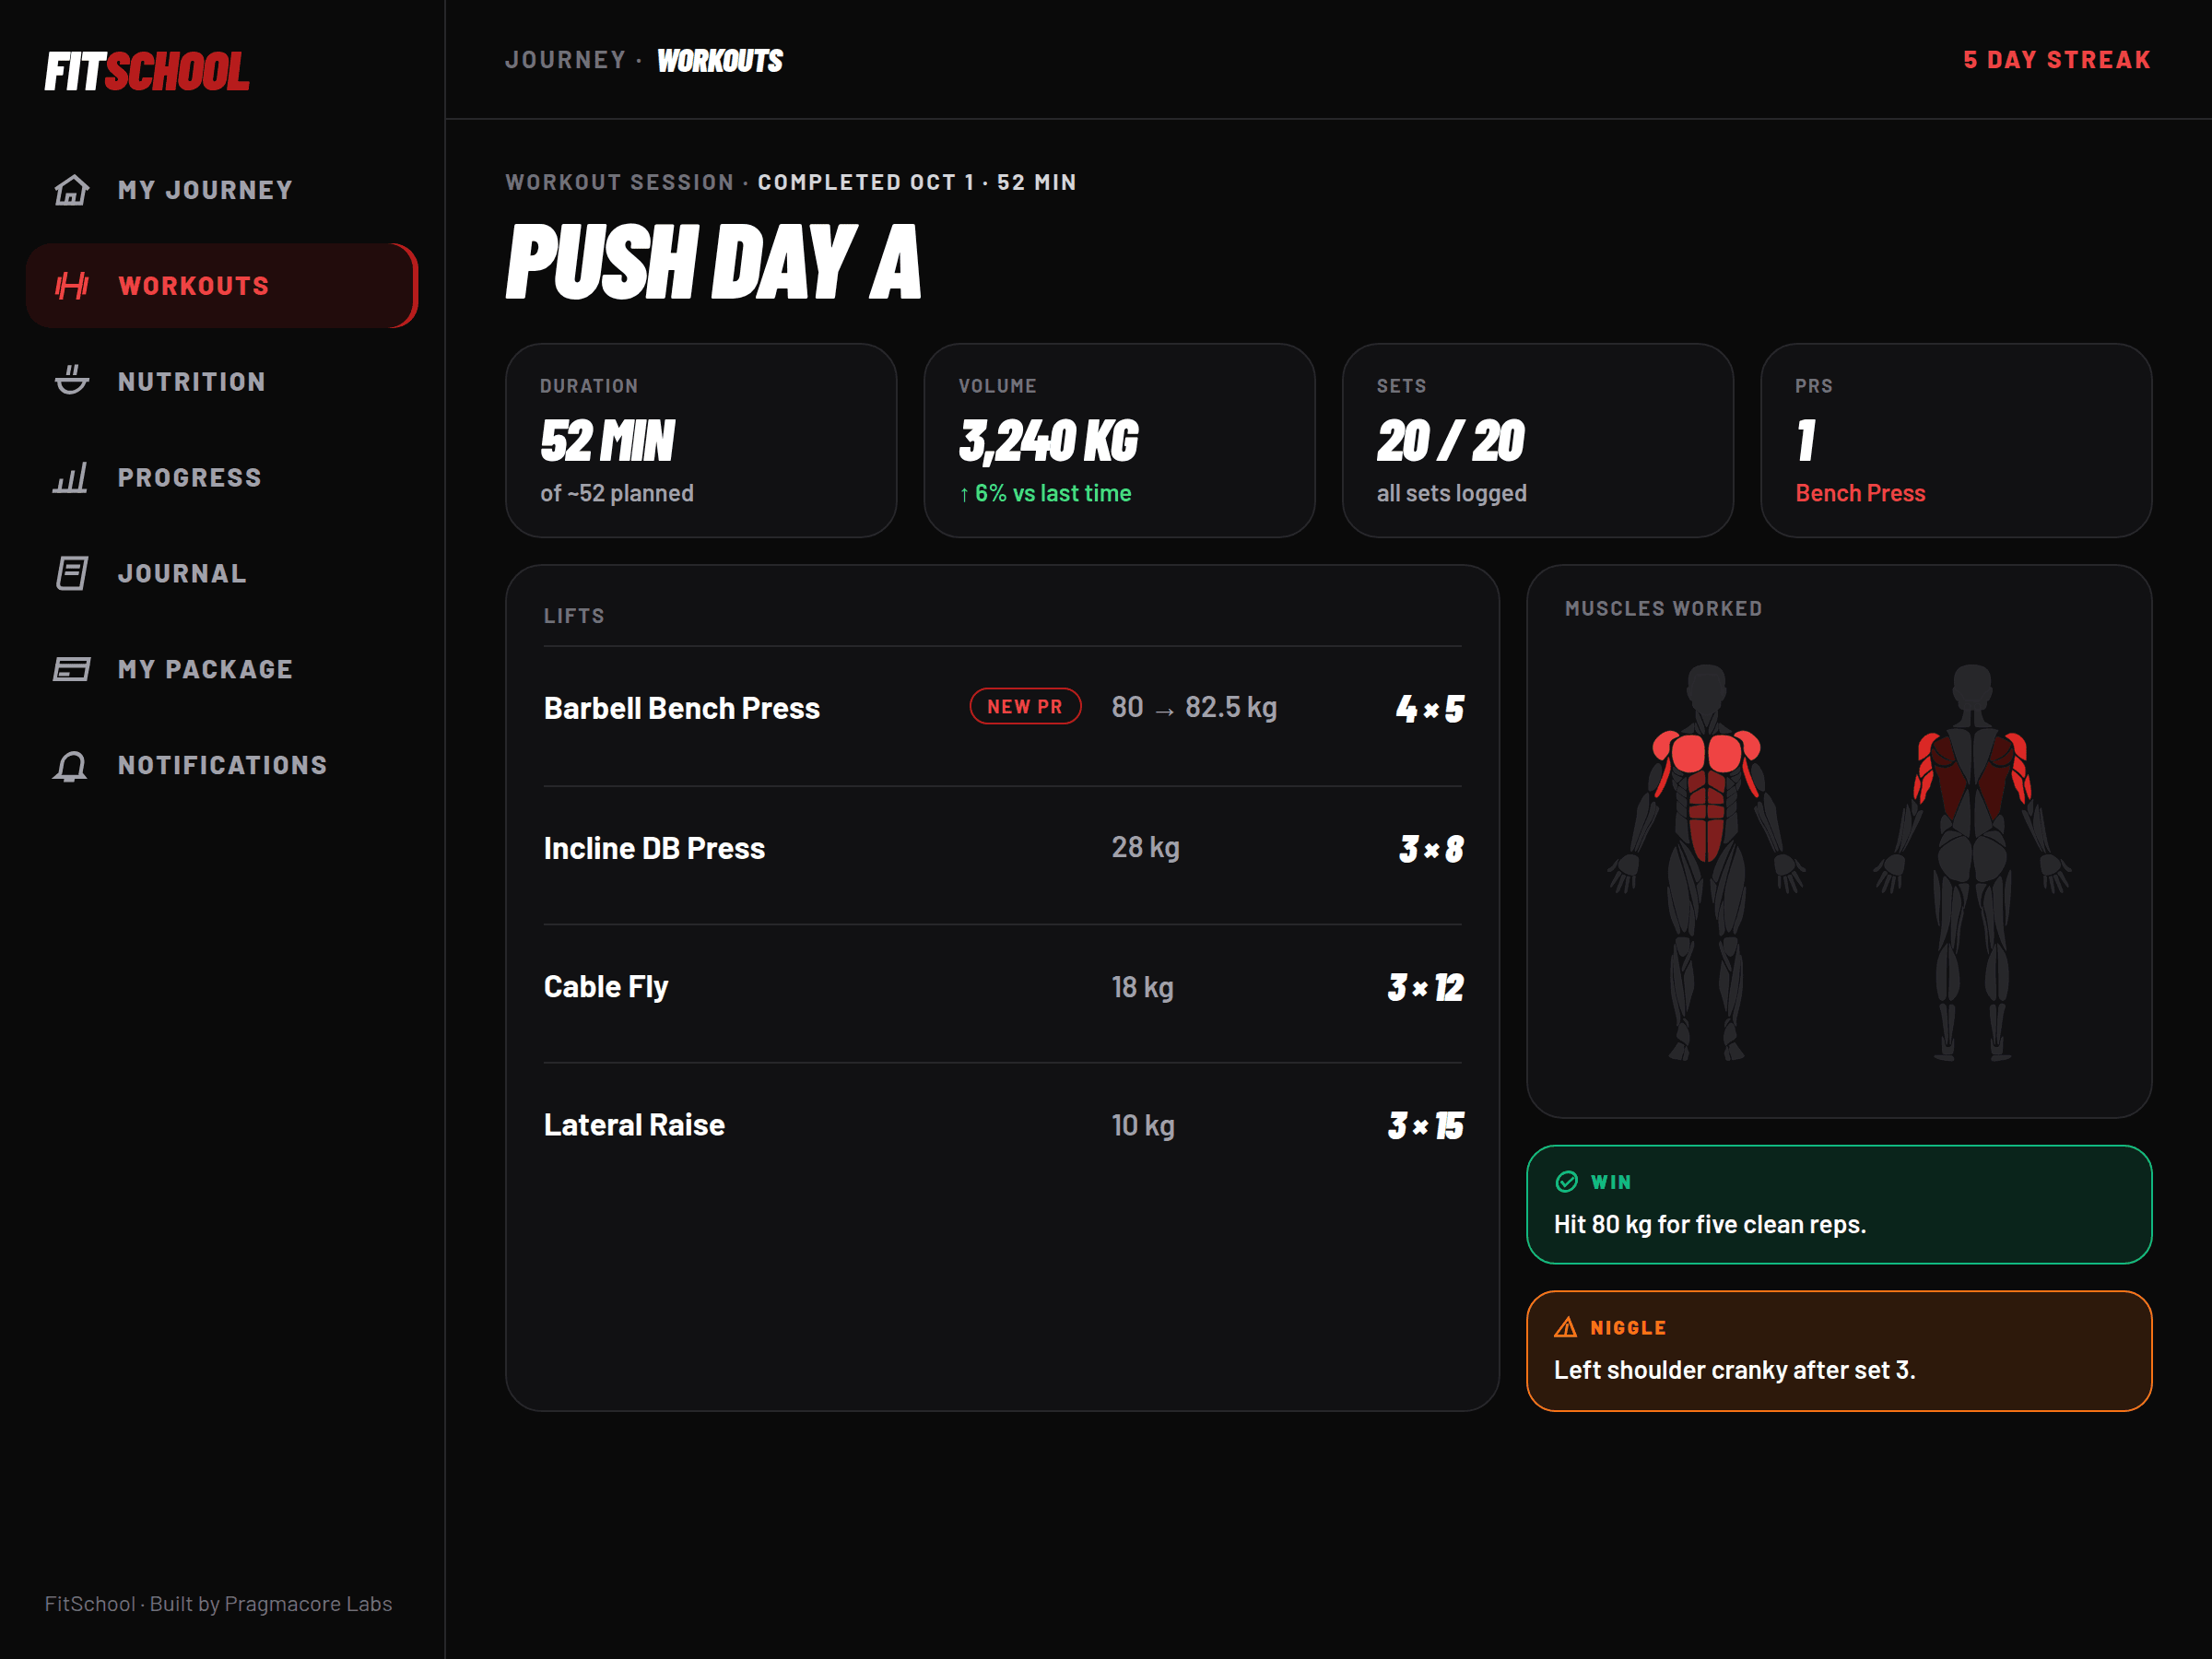Viewport: 2212px width, 1659px height.
Task: Open My Package in sidebar
Action: tap(222, 669)
